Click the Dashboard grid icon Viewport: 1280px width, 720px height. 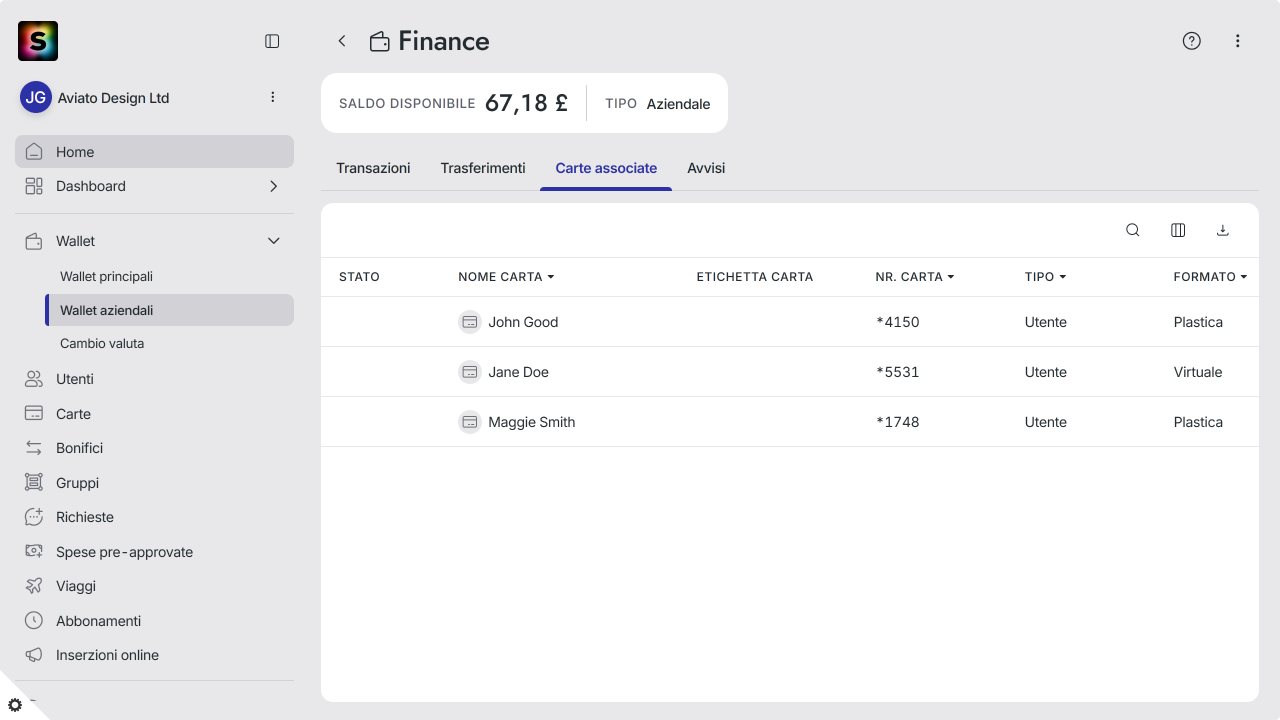[x=34, y=186]
